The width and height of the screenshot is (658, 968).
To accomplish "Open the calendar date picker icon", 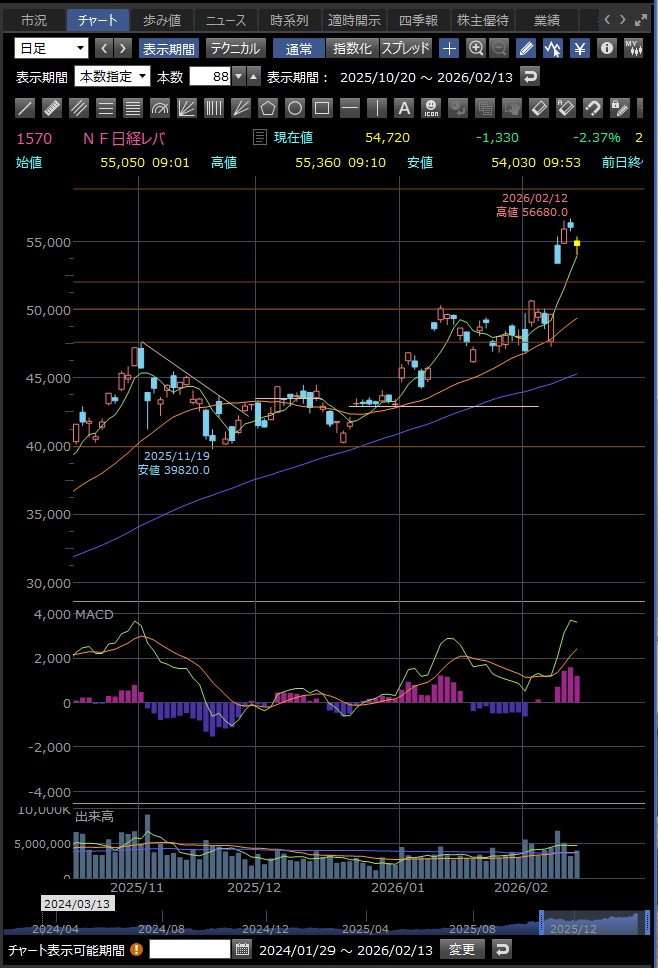I will coord(242,949).
